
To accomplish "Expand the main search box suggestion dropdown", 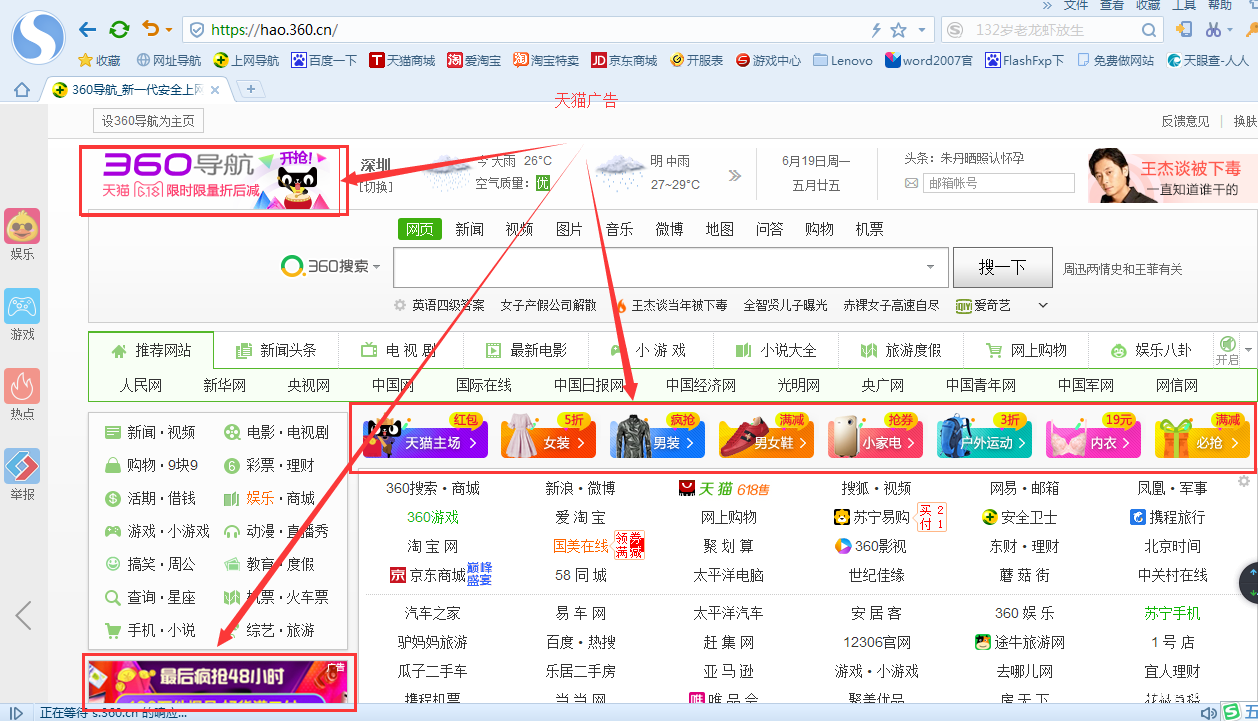I will click(931, 267).
